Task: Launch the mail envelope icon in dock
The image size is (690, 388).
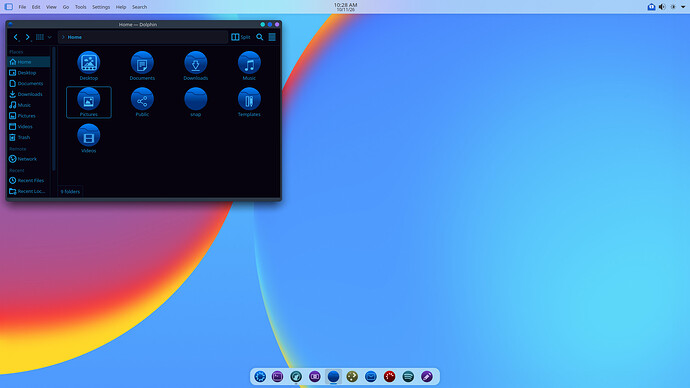Action: [x=371, y=377]
